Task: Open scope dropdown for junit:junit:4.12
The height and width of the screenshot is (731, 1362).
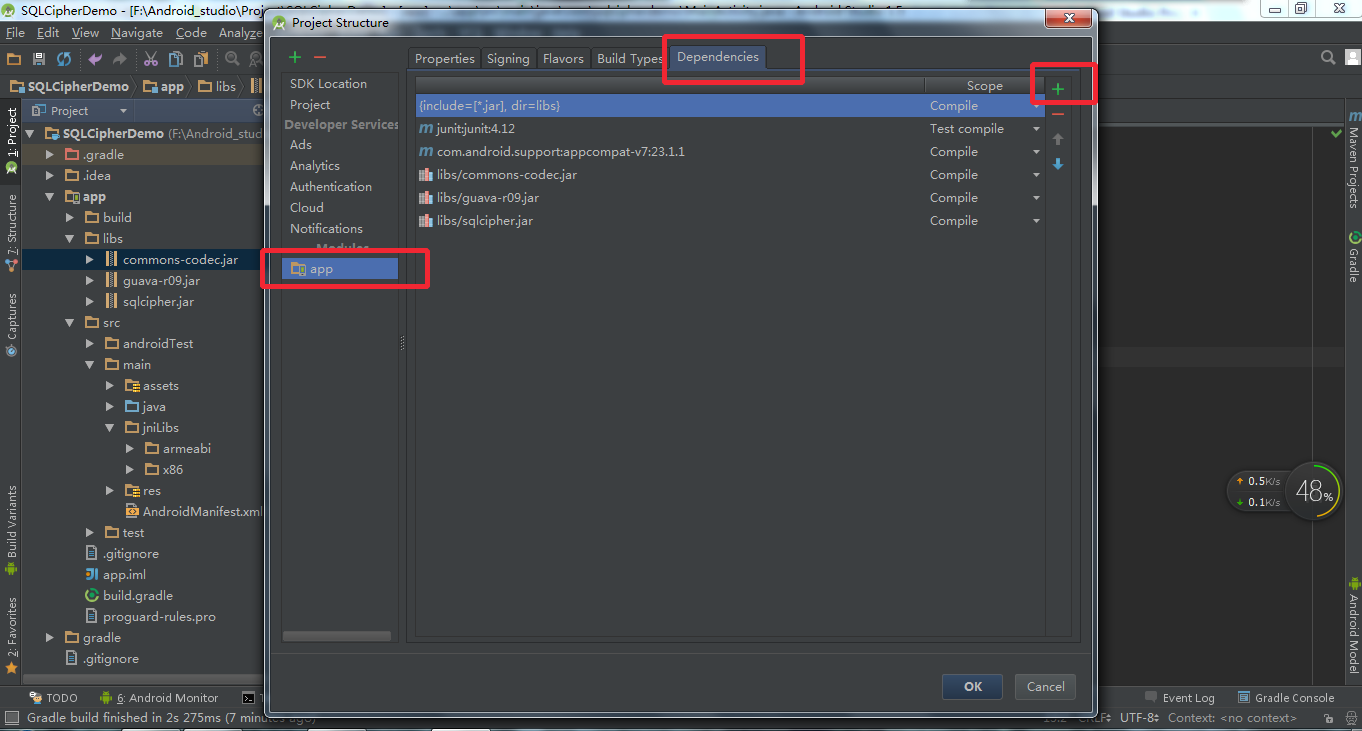Action: click(1036, 129)
